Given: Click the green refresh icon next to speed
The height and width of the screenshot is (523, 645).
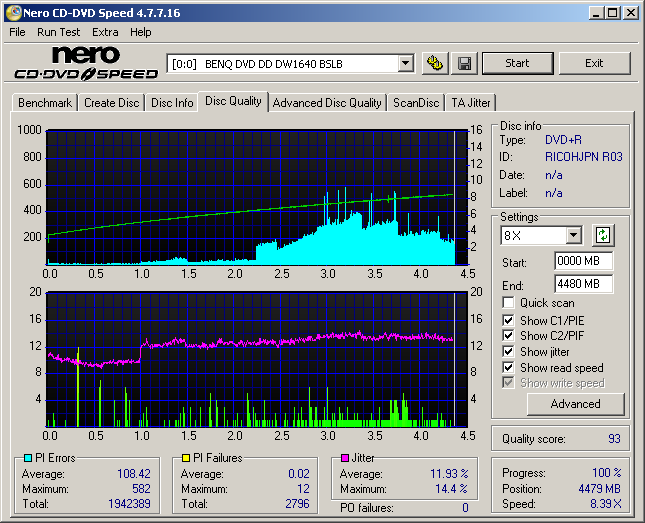Looking at the screenshot, I should 602,236.
